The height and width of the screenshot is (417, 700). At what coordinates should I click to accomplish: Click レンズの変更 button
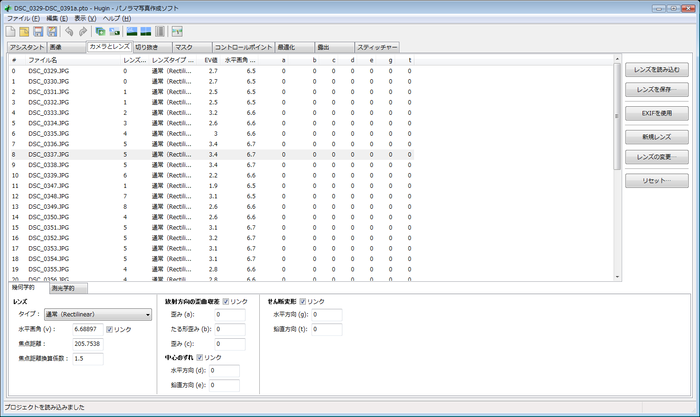657,157
